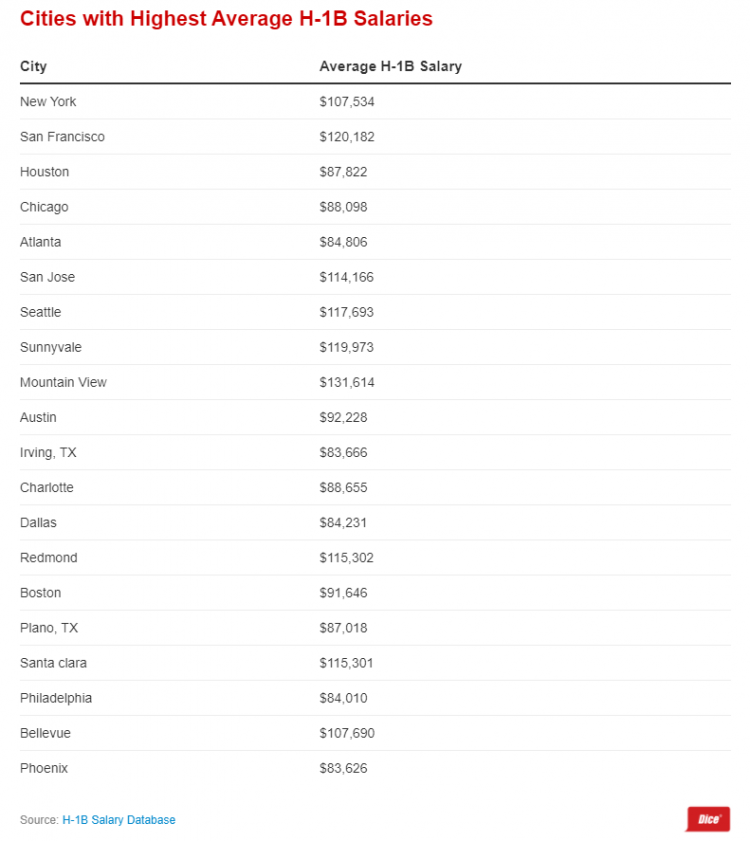This screenshot has width=750, height=841.
Task: Click the Sunnyvale city name
Action: pos(51,347)
